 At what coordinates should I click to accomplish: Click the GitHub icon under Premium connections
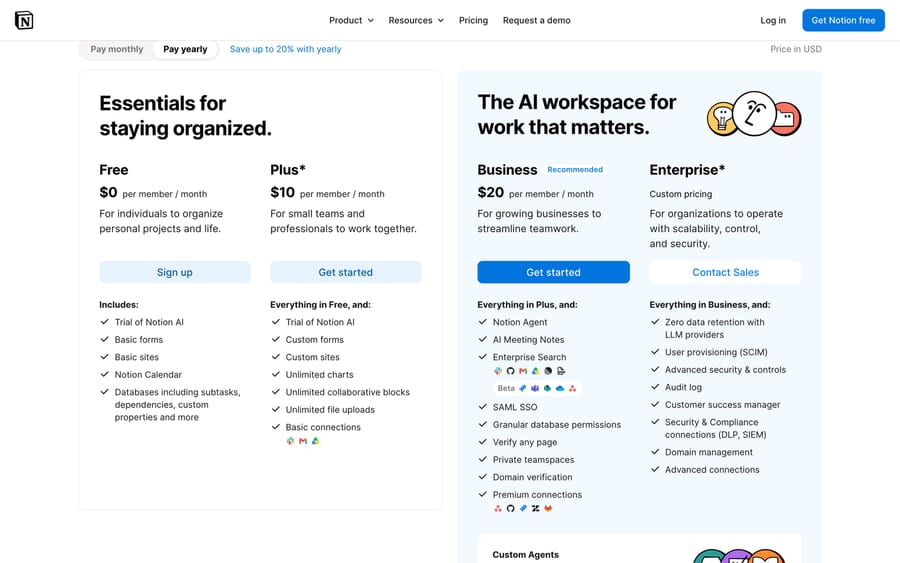510,508
